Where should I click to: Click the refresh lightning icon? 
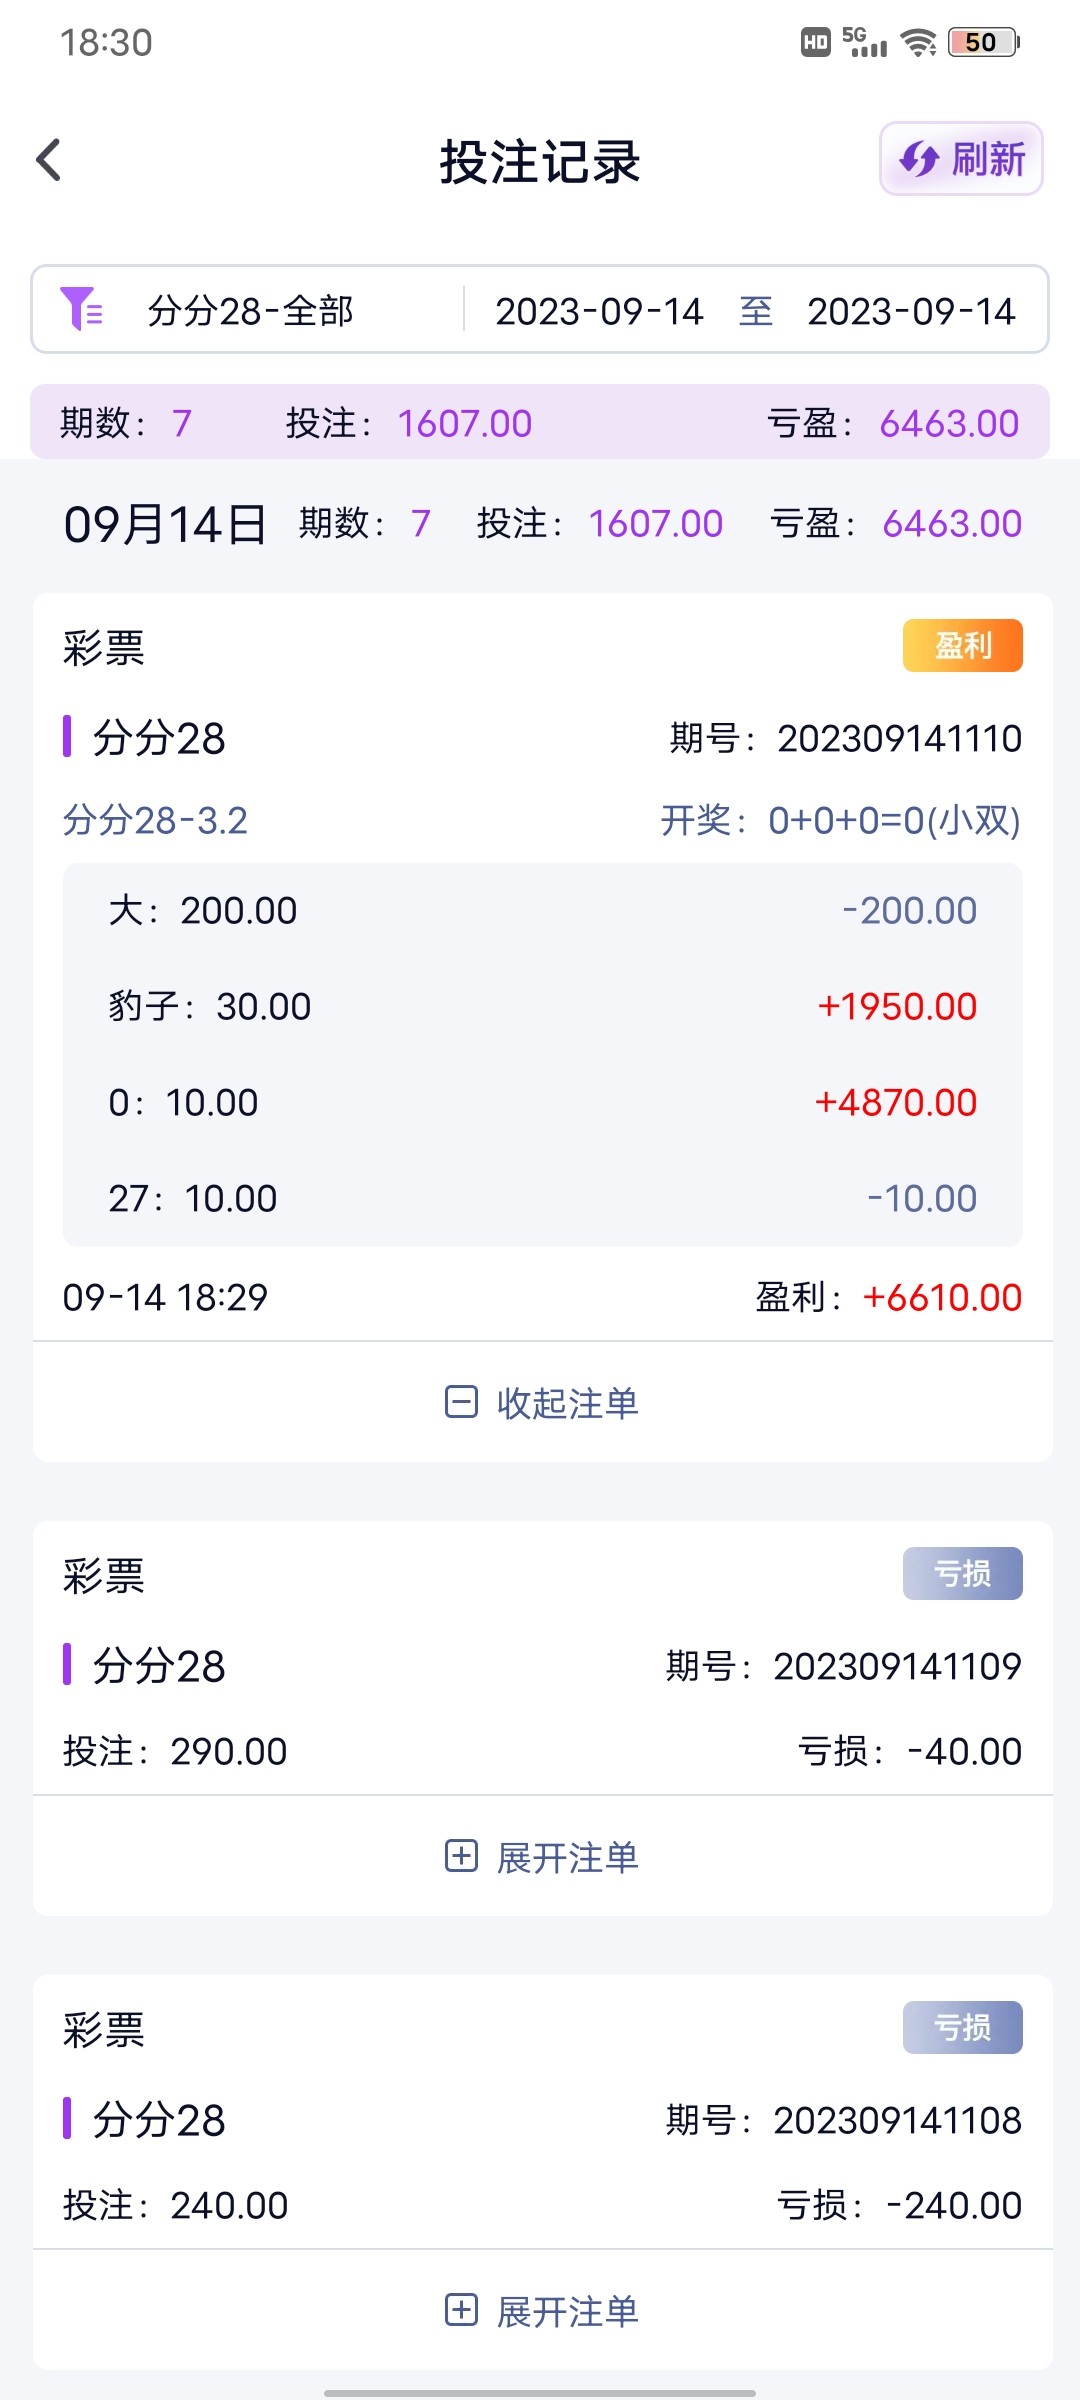point(918,159)
